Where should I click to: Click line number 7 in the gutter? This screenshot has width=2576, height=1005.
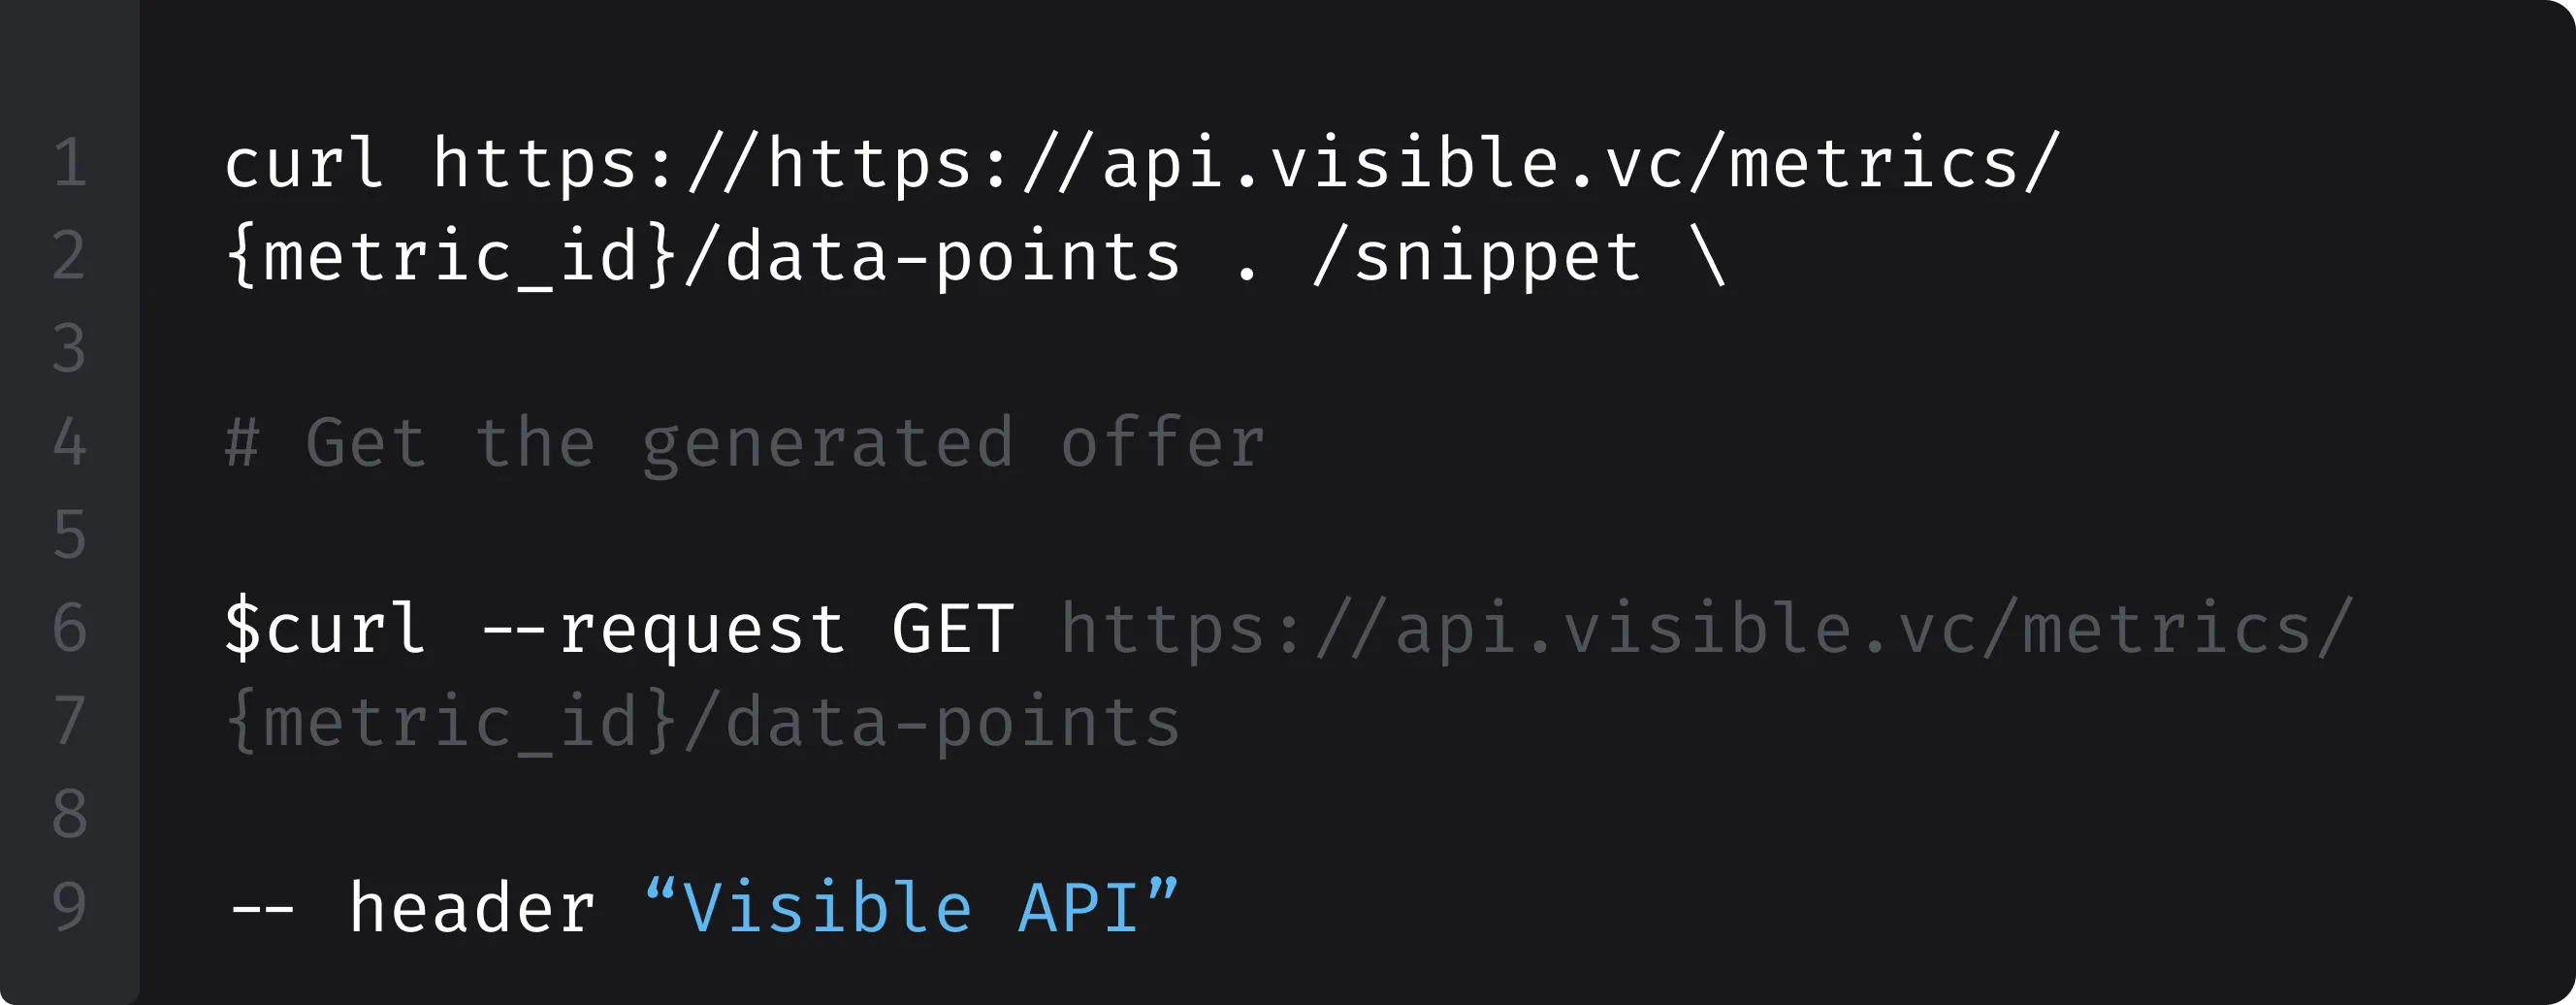[x=70, y=721]
